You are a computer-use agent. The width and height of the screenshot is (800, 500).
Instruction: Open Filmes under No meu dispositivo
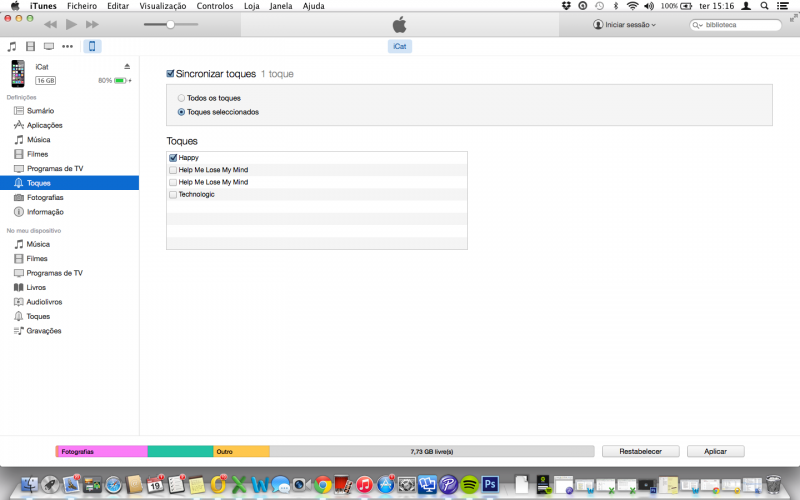click(x=37, y=259)
